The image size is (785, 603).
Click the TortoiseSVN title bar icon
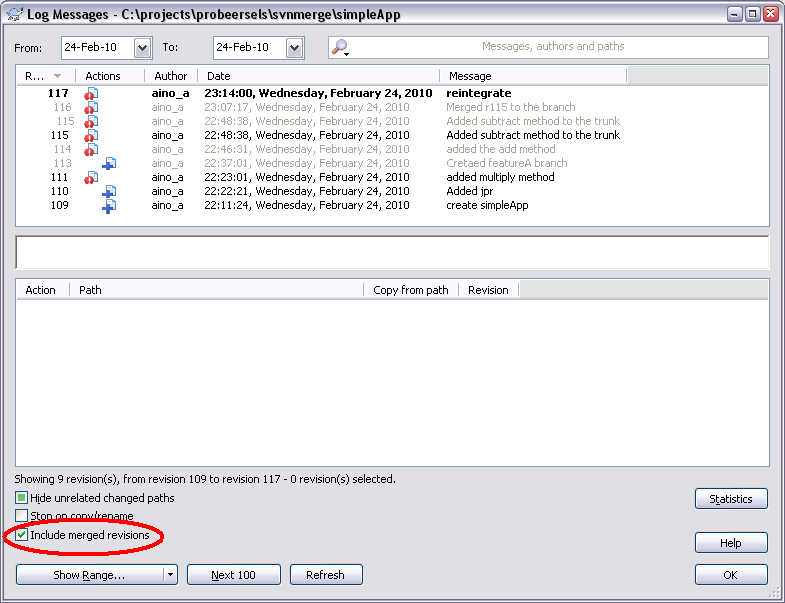tap(15, 14)
